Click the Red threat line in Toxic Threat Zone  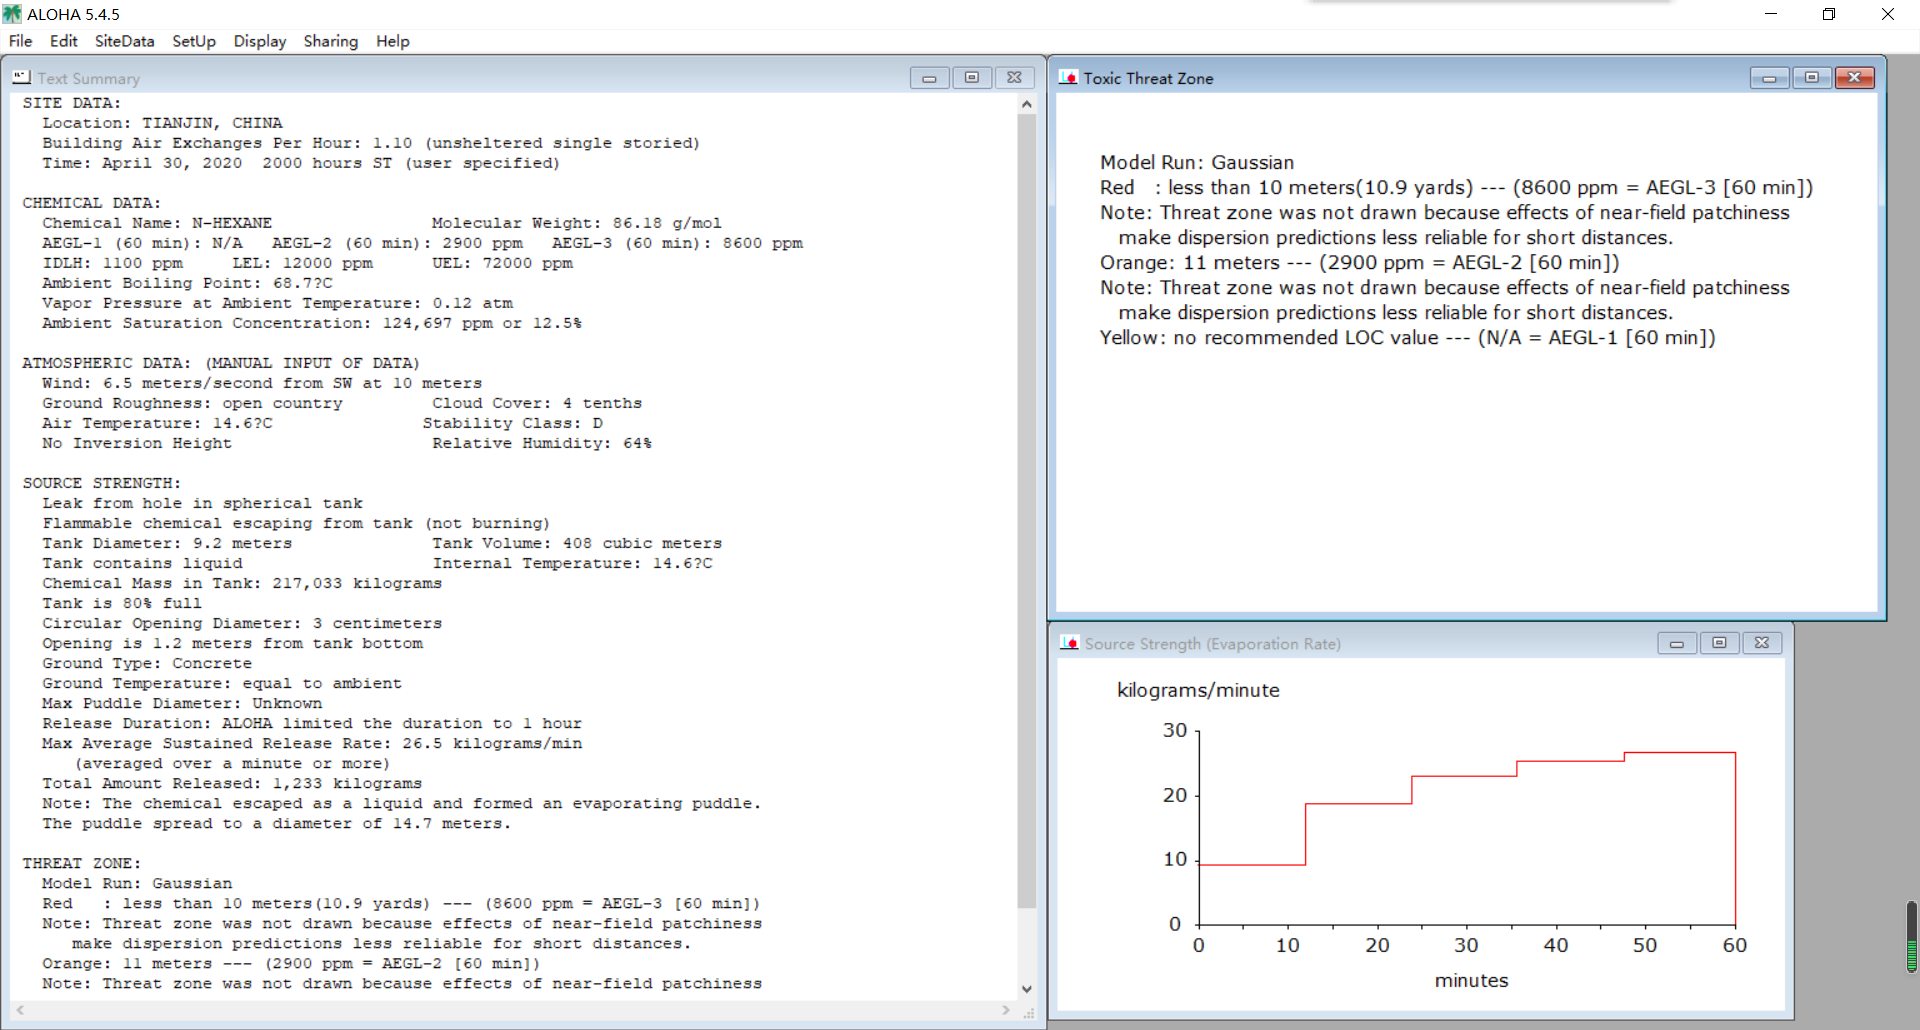1456,187
